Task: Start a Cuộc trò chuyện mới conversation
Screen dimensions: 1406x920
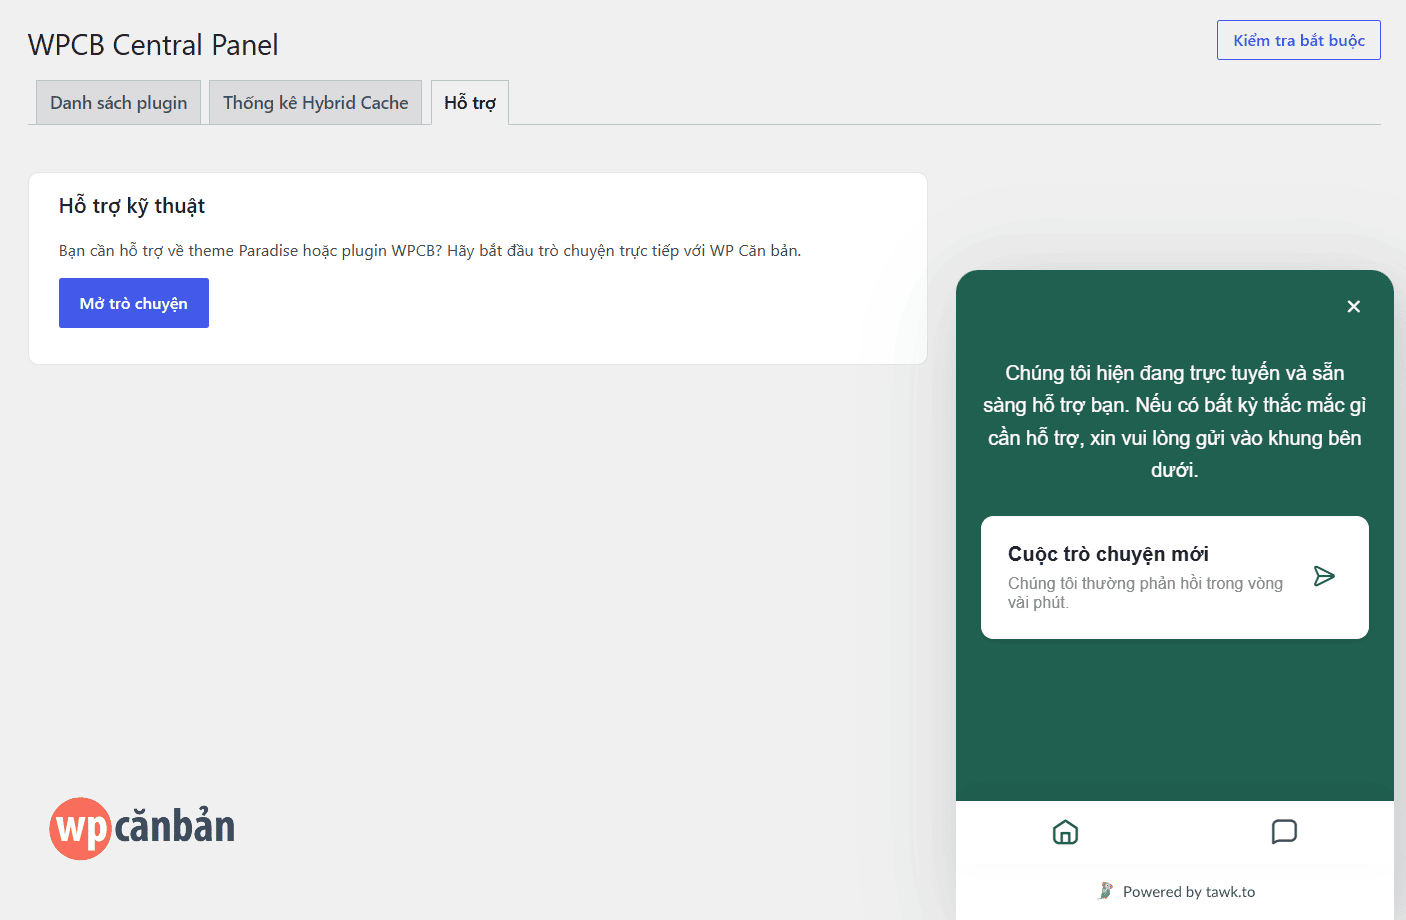Action: pos(1174,577)
